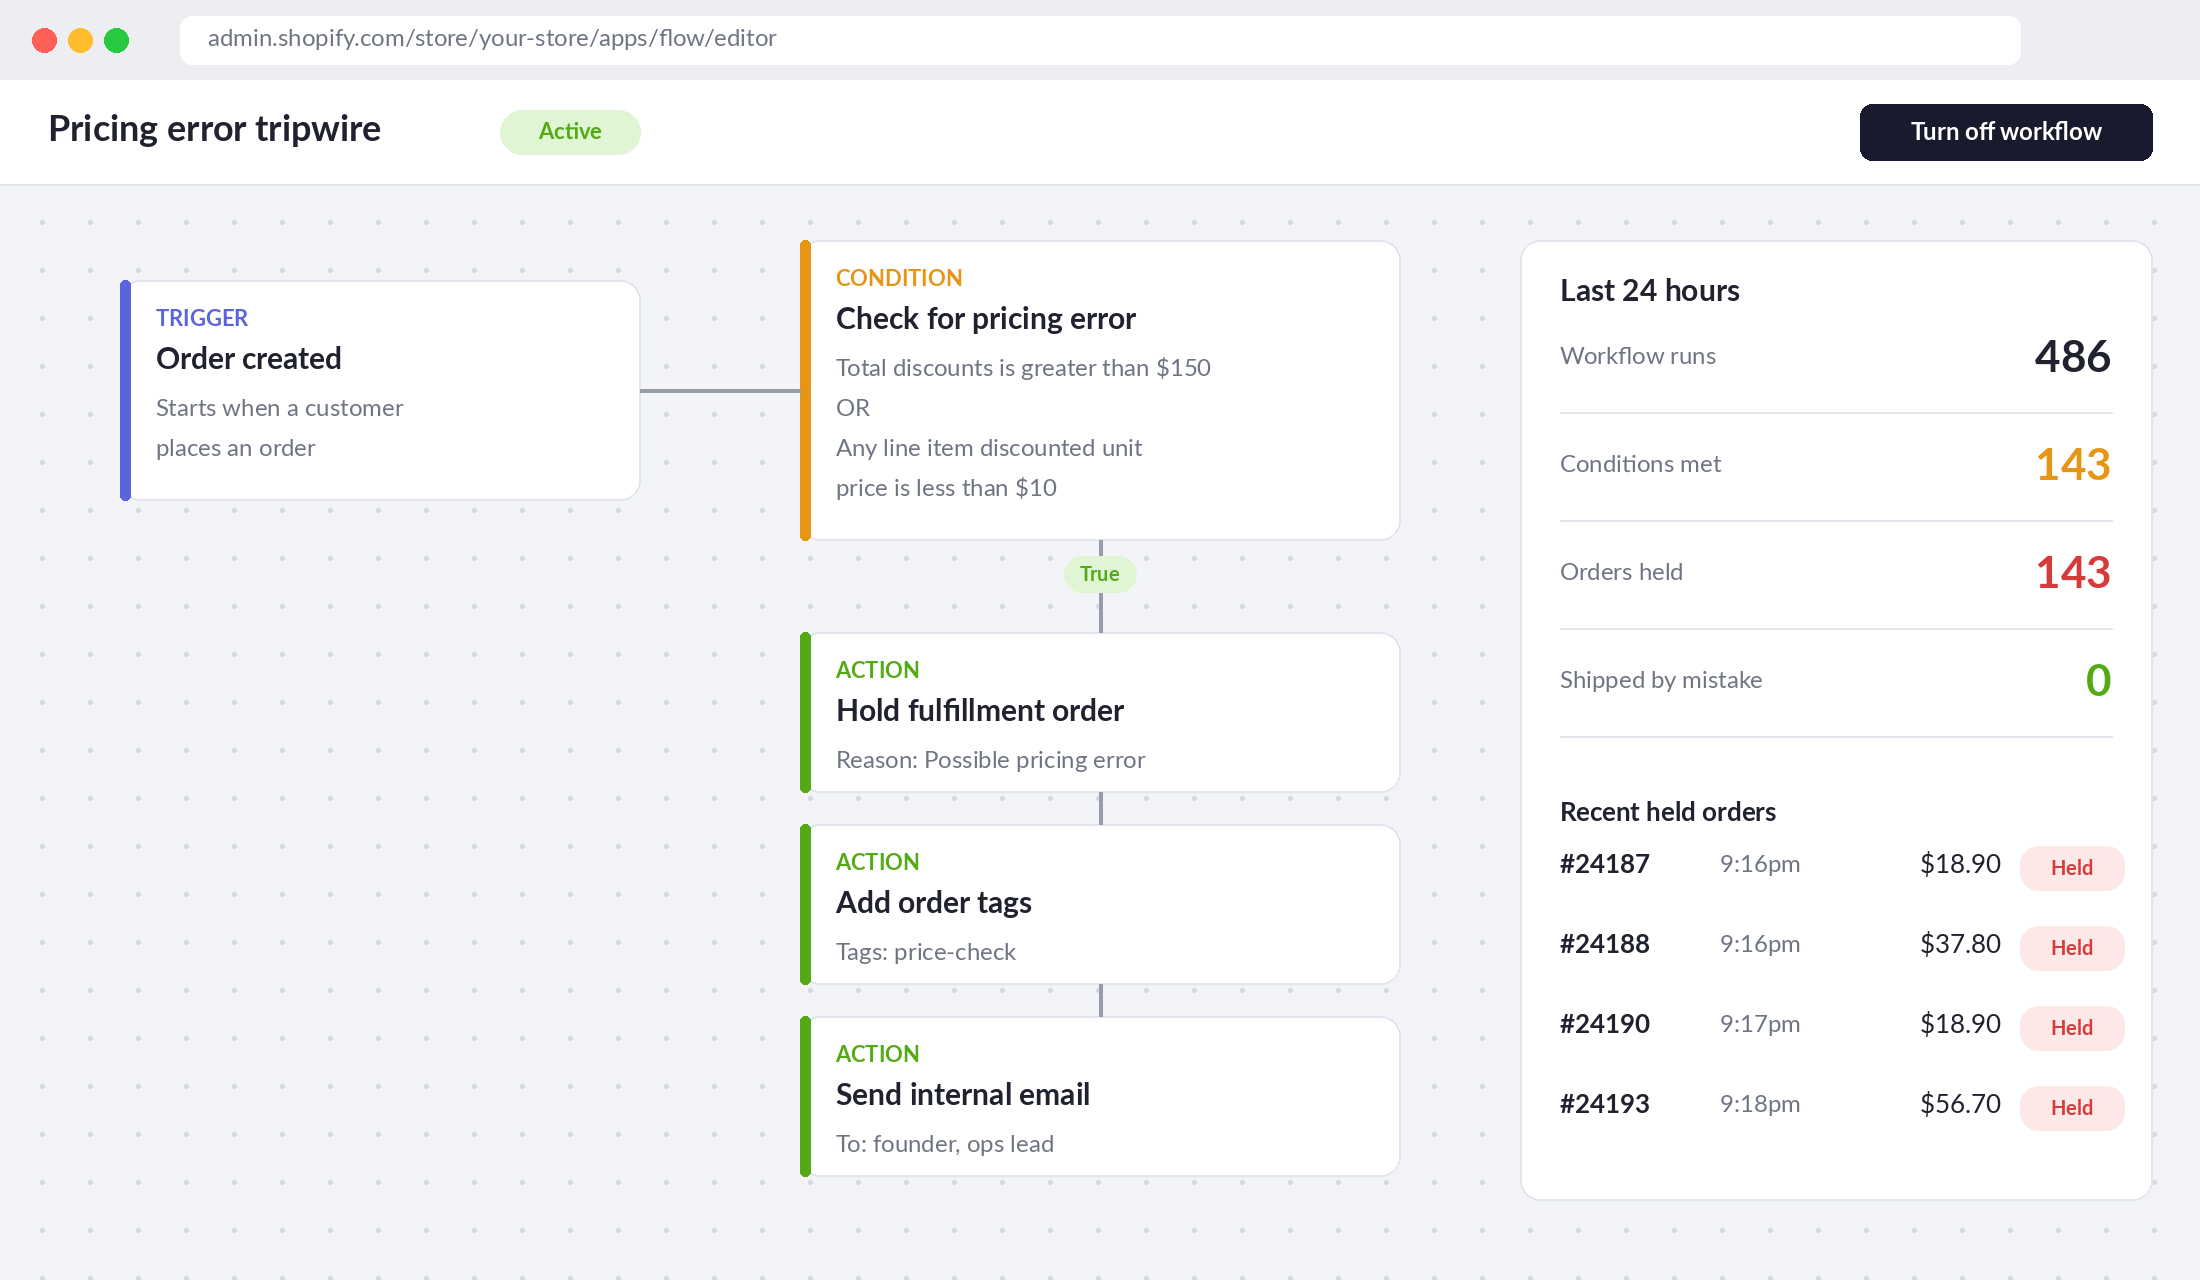Click 'Total discounts is greater than $150' text

[x=1023, y=368]
